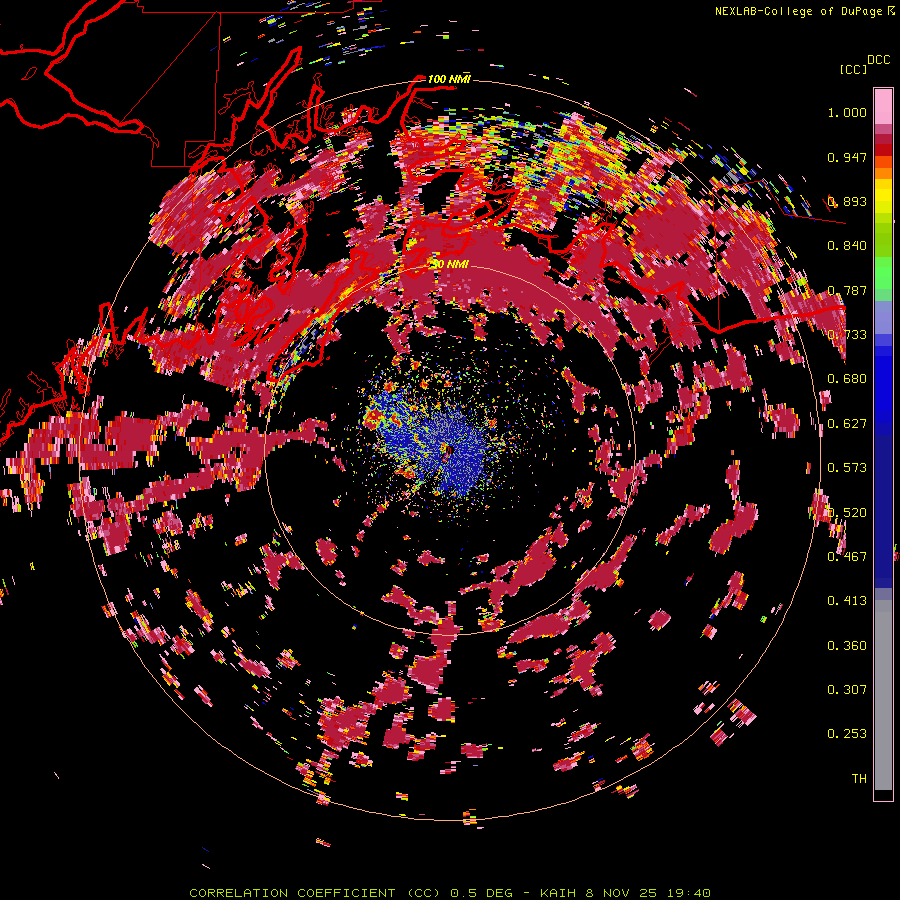Click the 0.680 scale value
The image size is (900, 900).
[847, 379]
